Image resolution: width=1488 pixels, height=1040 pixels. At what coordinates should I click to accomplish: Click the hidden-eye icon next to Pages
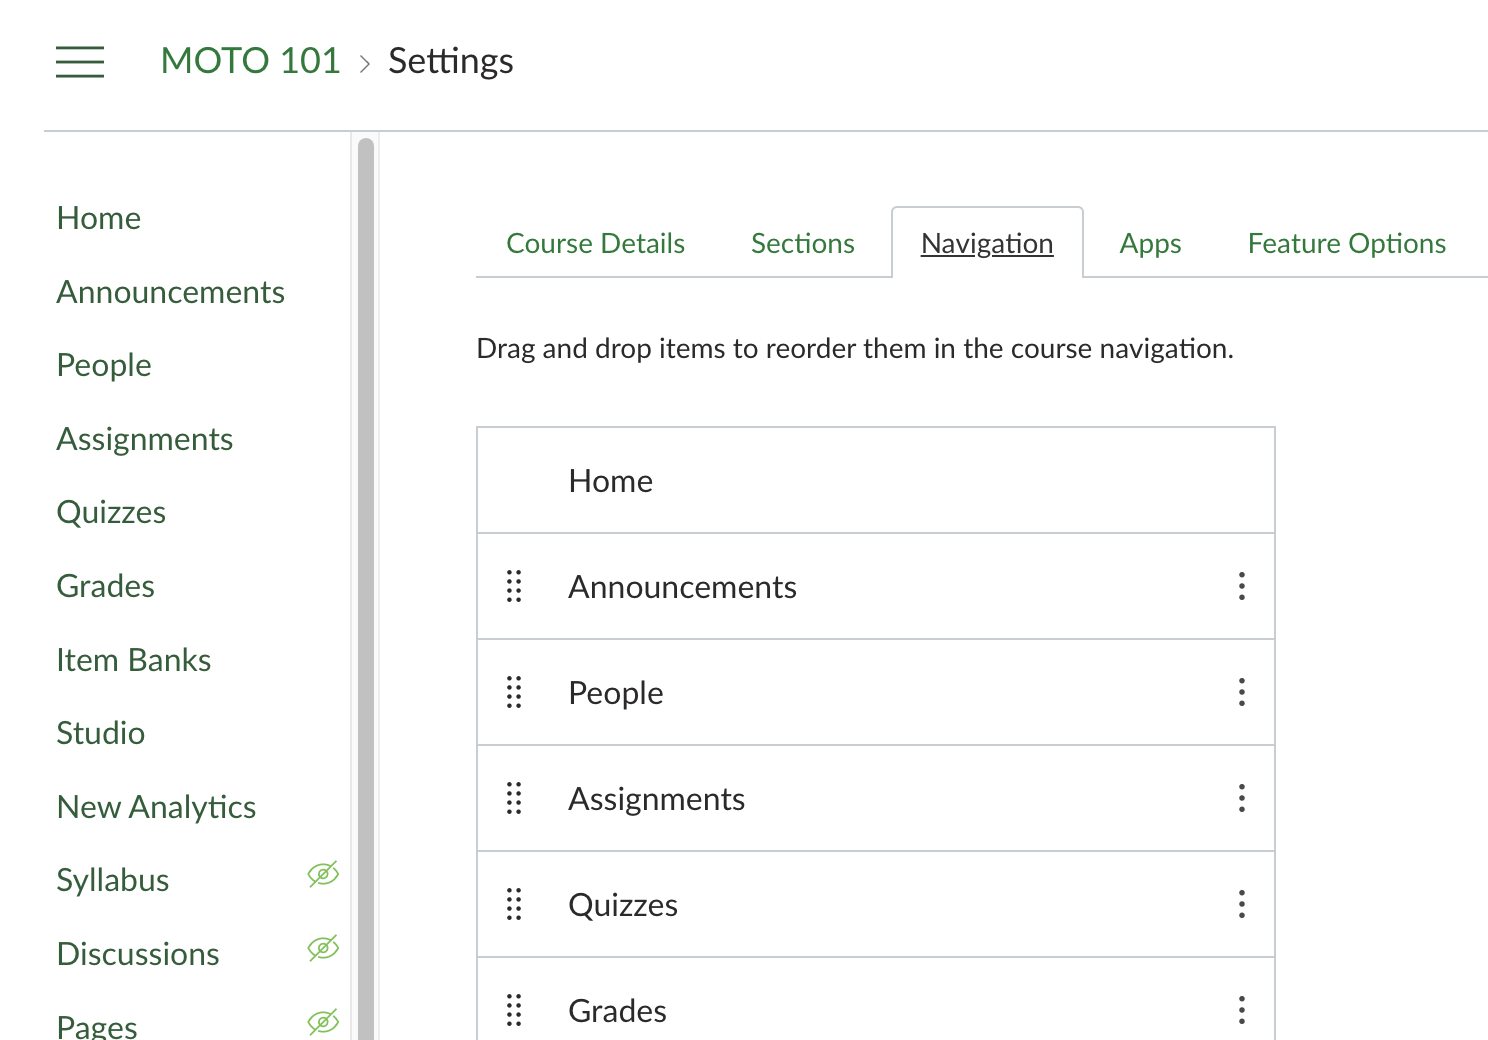pyautogui.click(x=323, y=1022)
